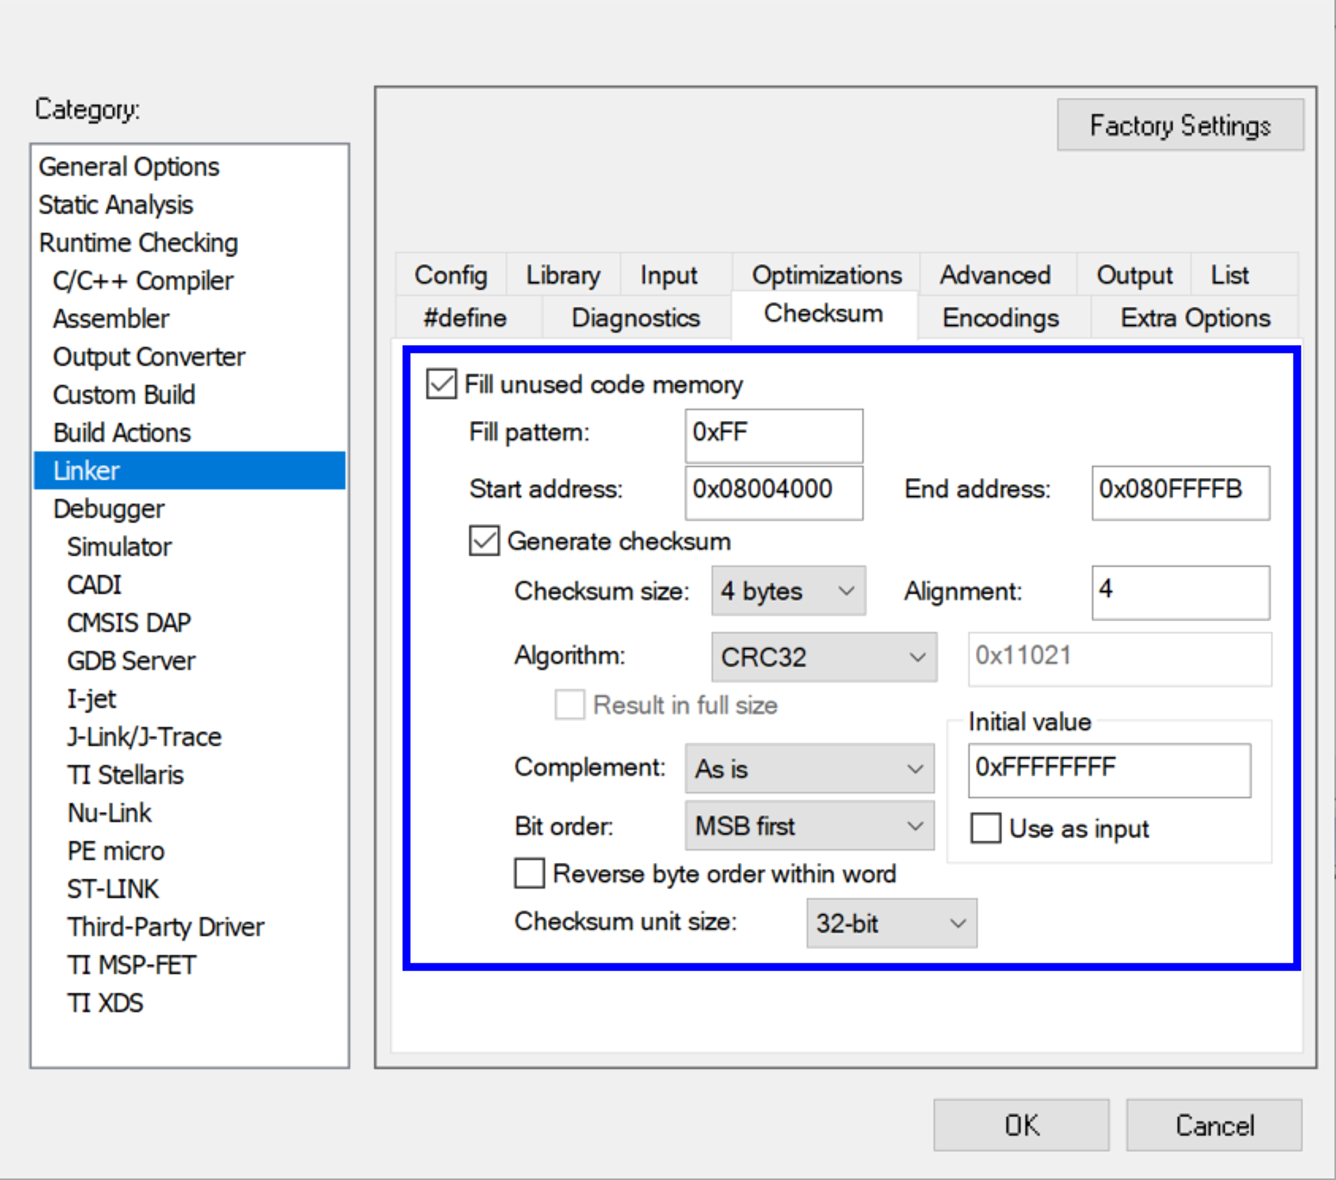The height and width of the screenshot is (1180, 1336).
Task: Restore Factory Settings
Action: tap(1180, 125)
